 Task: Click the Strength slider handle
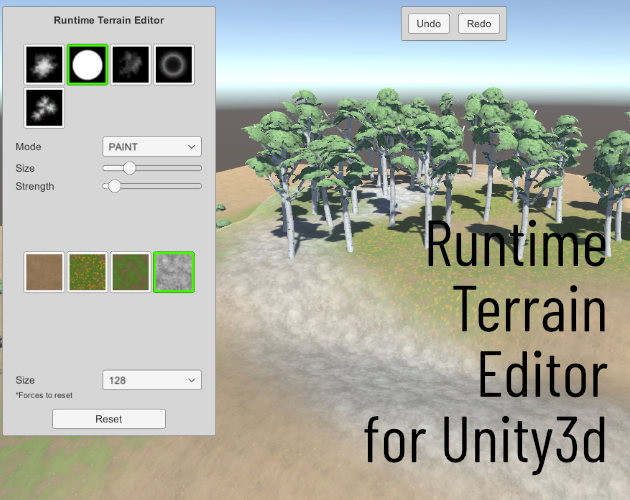click(115, 186)
